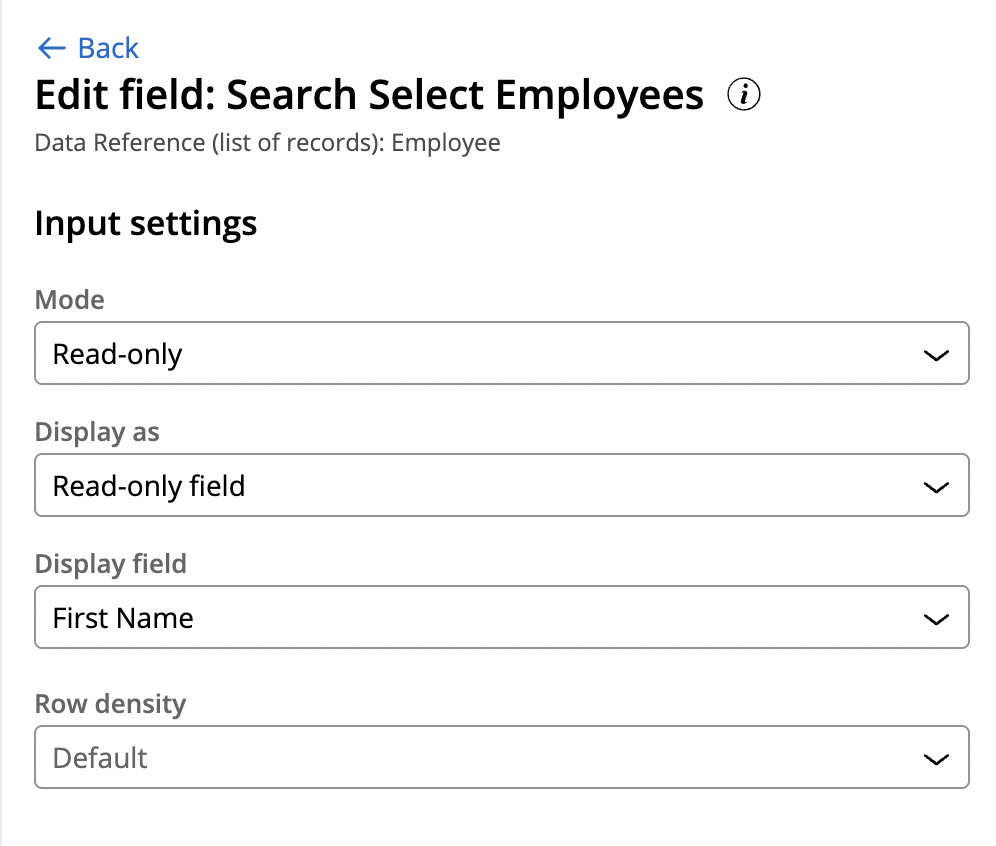Click the Edit field: Search Select Employees heading
Image resolution: width=996 pixels, height=846 pixels.
coord(369,96)
